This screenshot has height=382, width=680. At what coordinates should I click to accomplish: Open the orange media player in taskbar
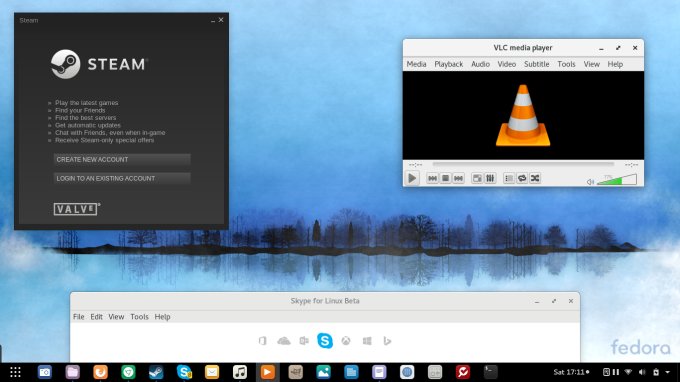point(268,372)
